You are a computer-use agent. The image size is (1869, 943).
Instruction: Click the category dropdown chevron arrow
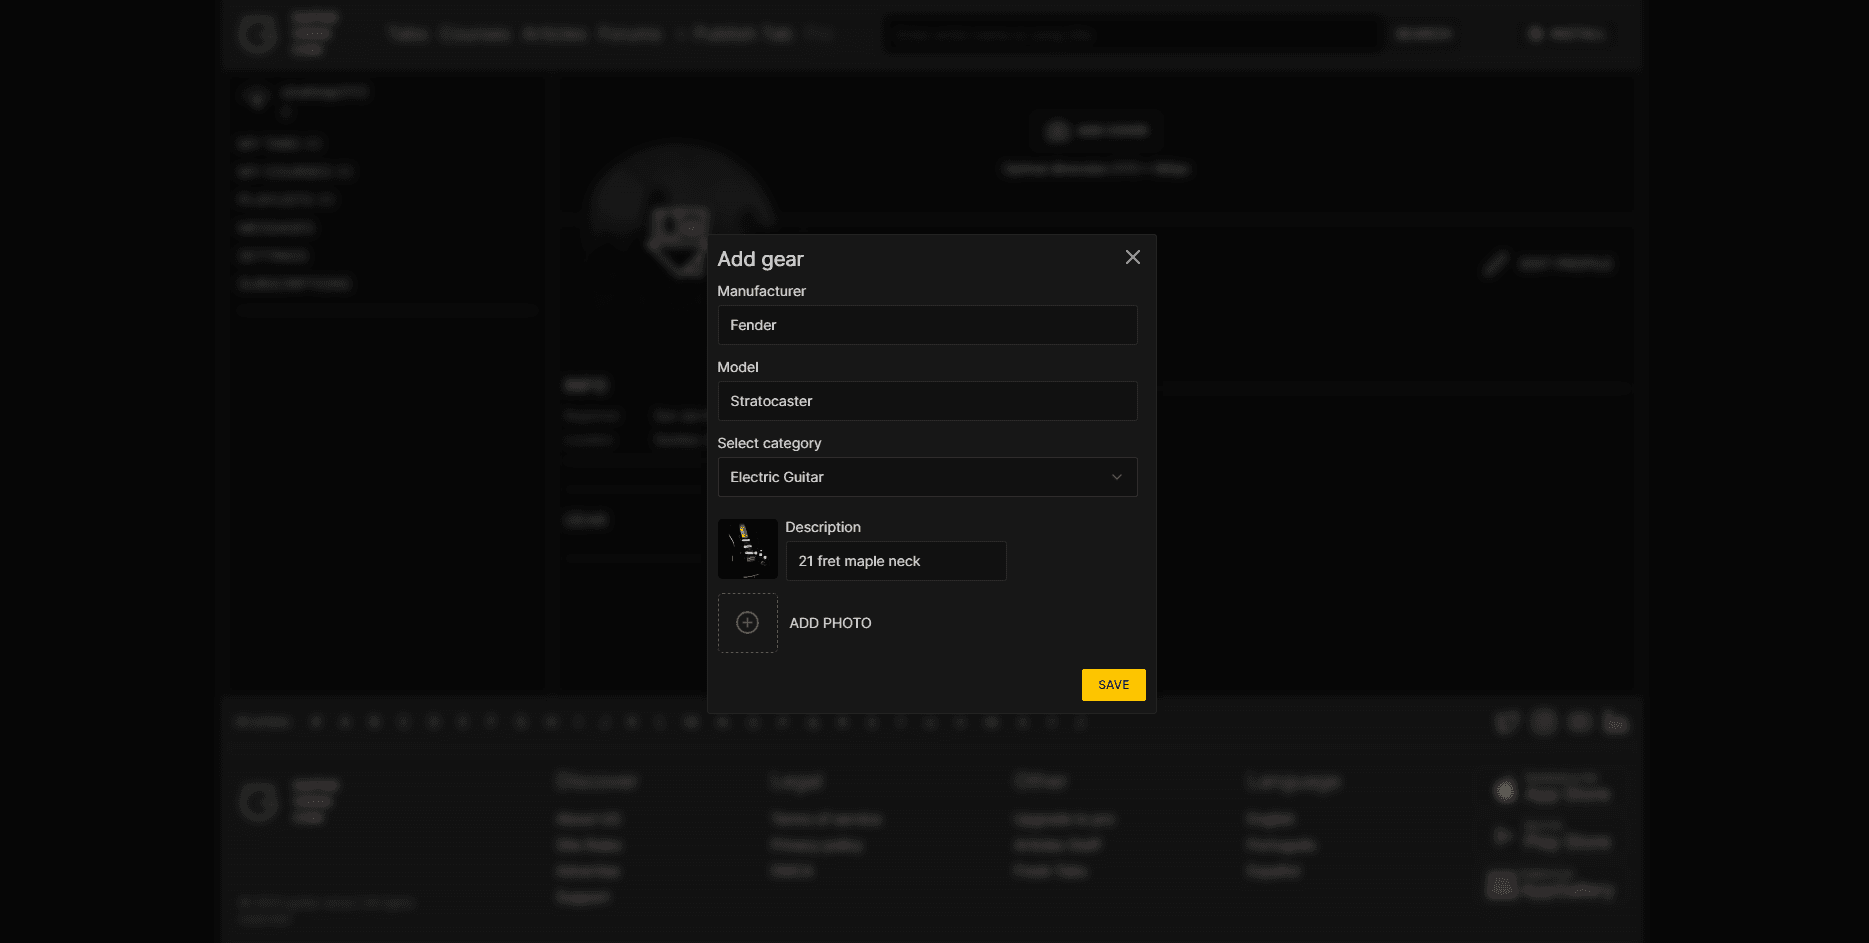click(x=1116, y=477)
